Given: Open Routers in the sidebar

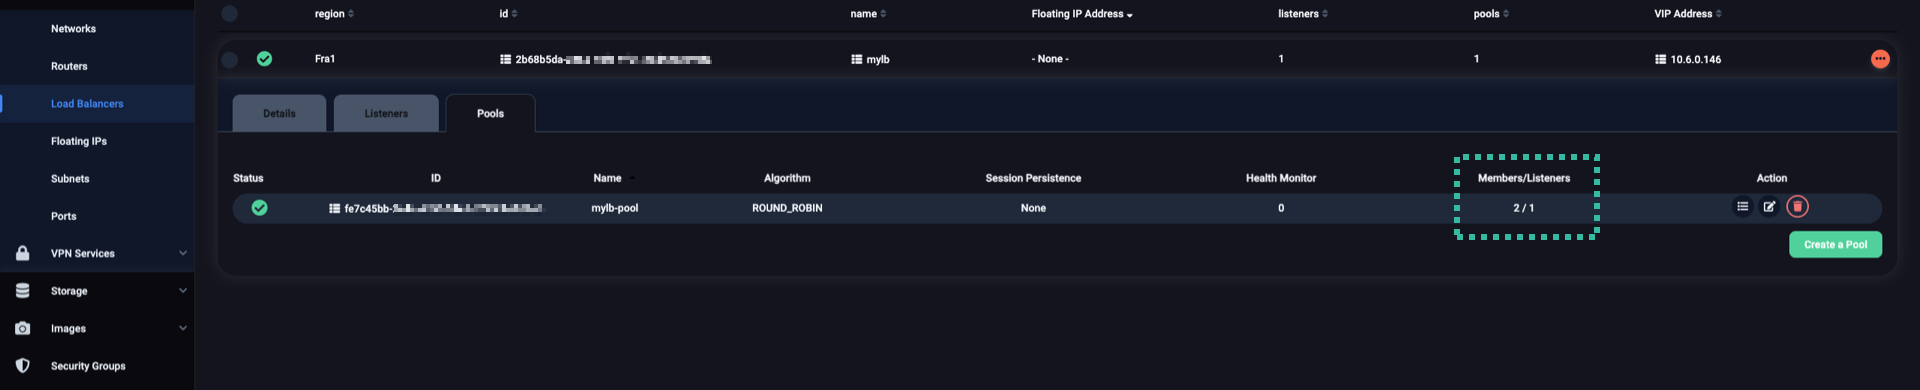Looking at the screenshot, I should [69, 66].
